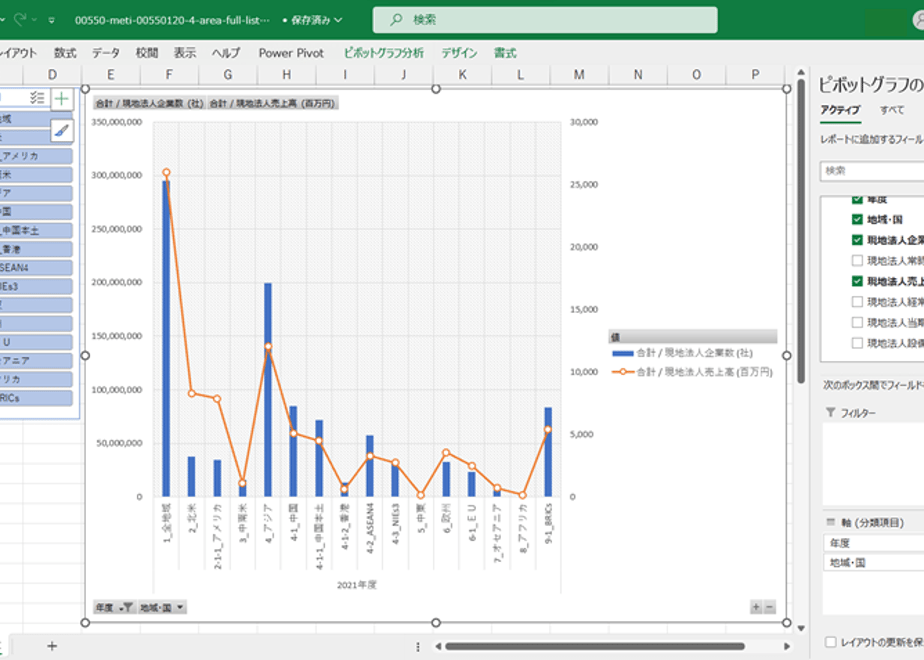The height and width of the screenshot is (660, 924).
Task: Click the field list 検索 input
Action: [x=872, y=171]
